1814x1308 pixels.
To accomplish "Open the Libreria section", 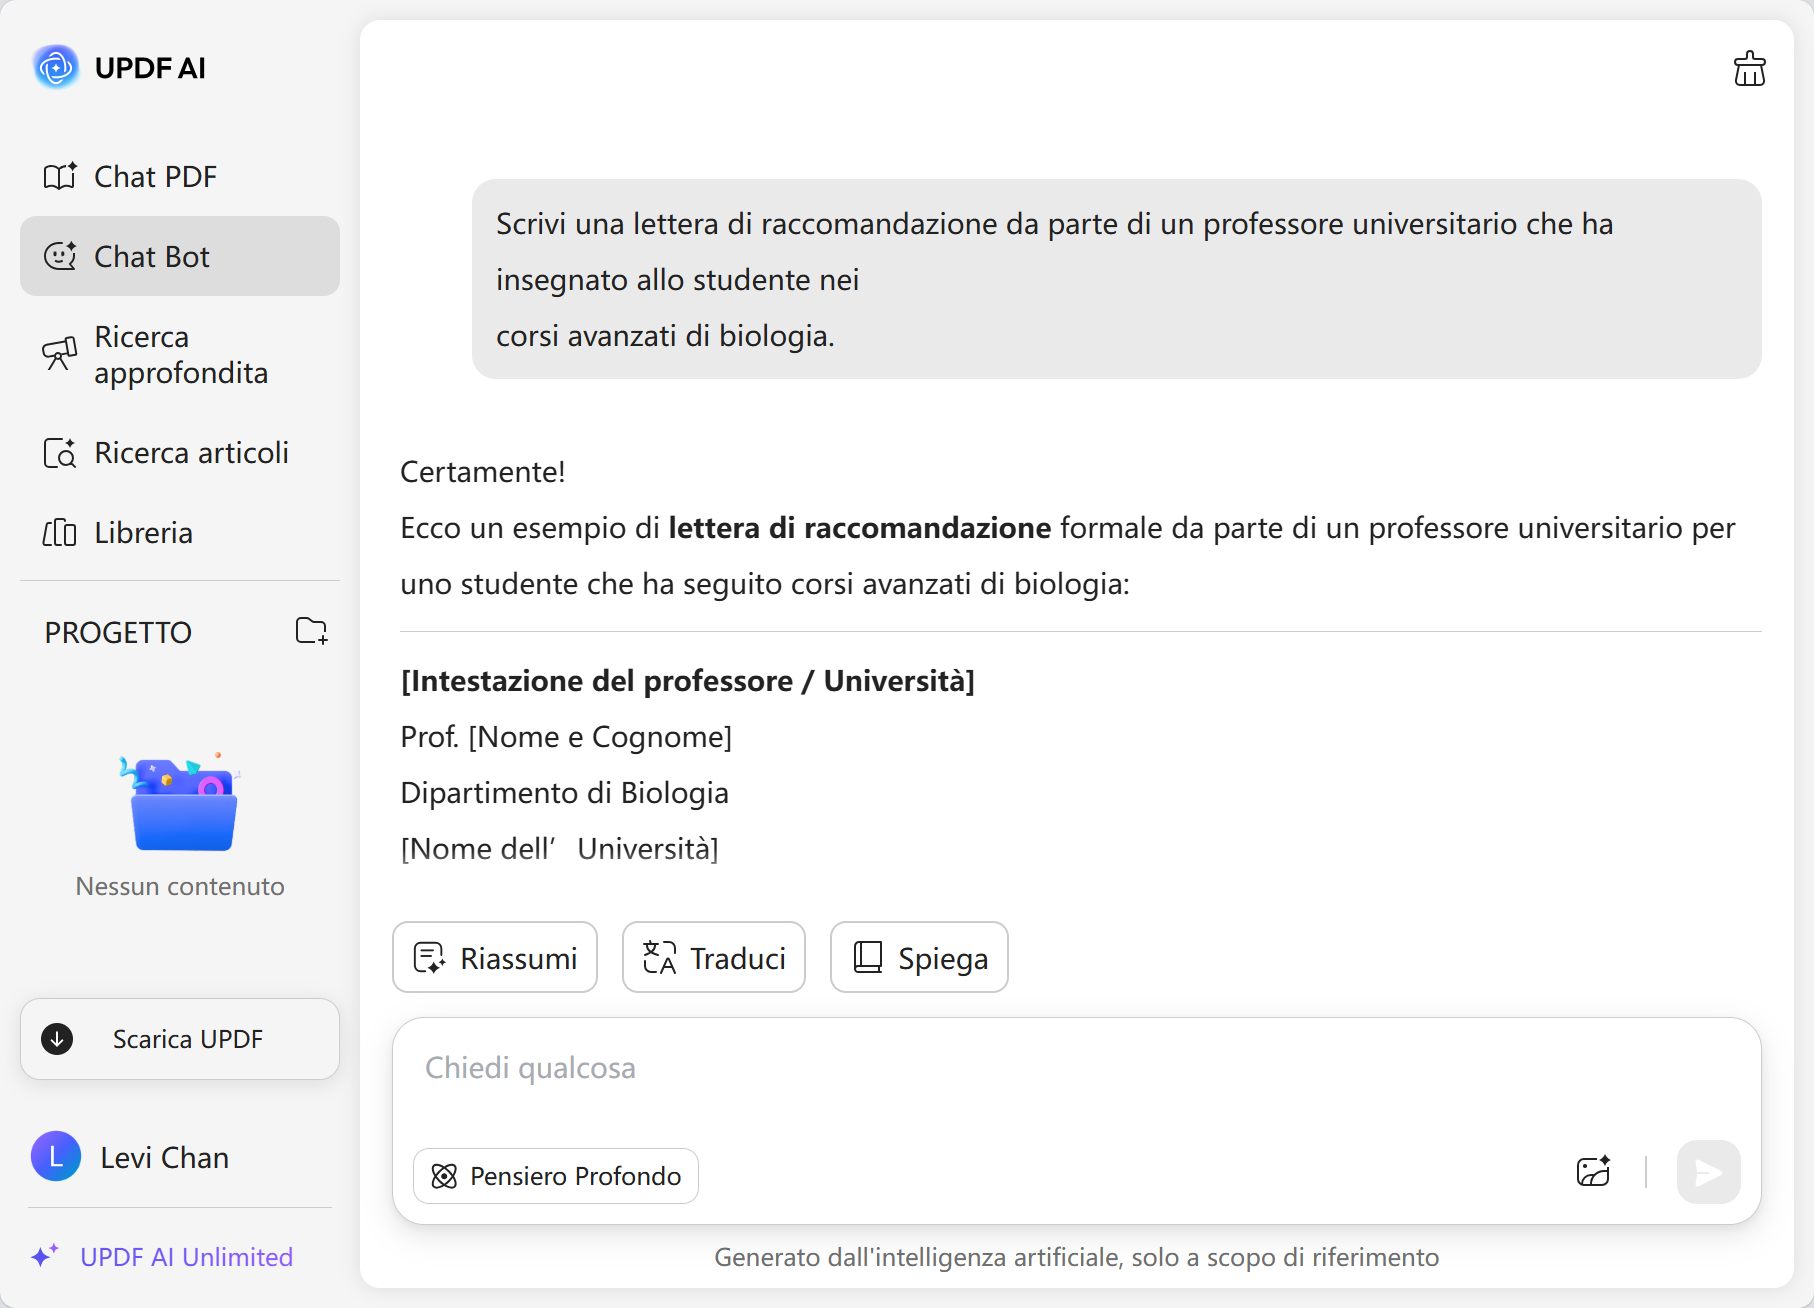I will [x=143, y=533].
